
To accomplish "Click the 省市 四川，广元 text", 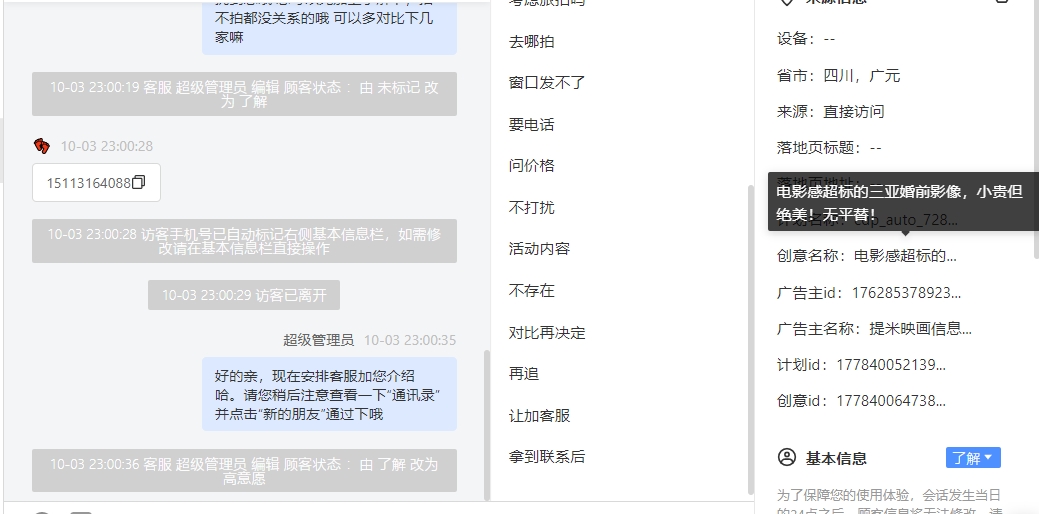I will tap(838, 76).
